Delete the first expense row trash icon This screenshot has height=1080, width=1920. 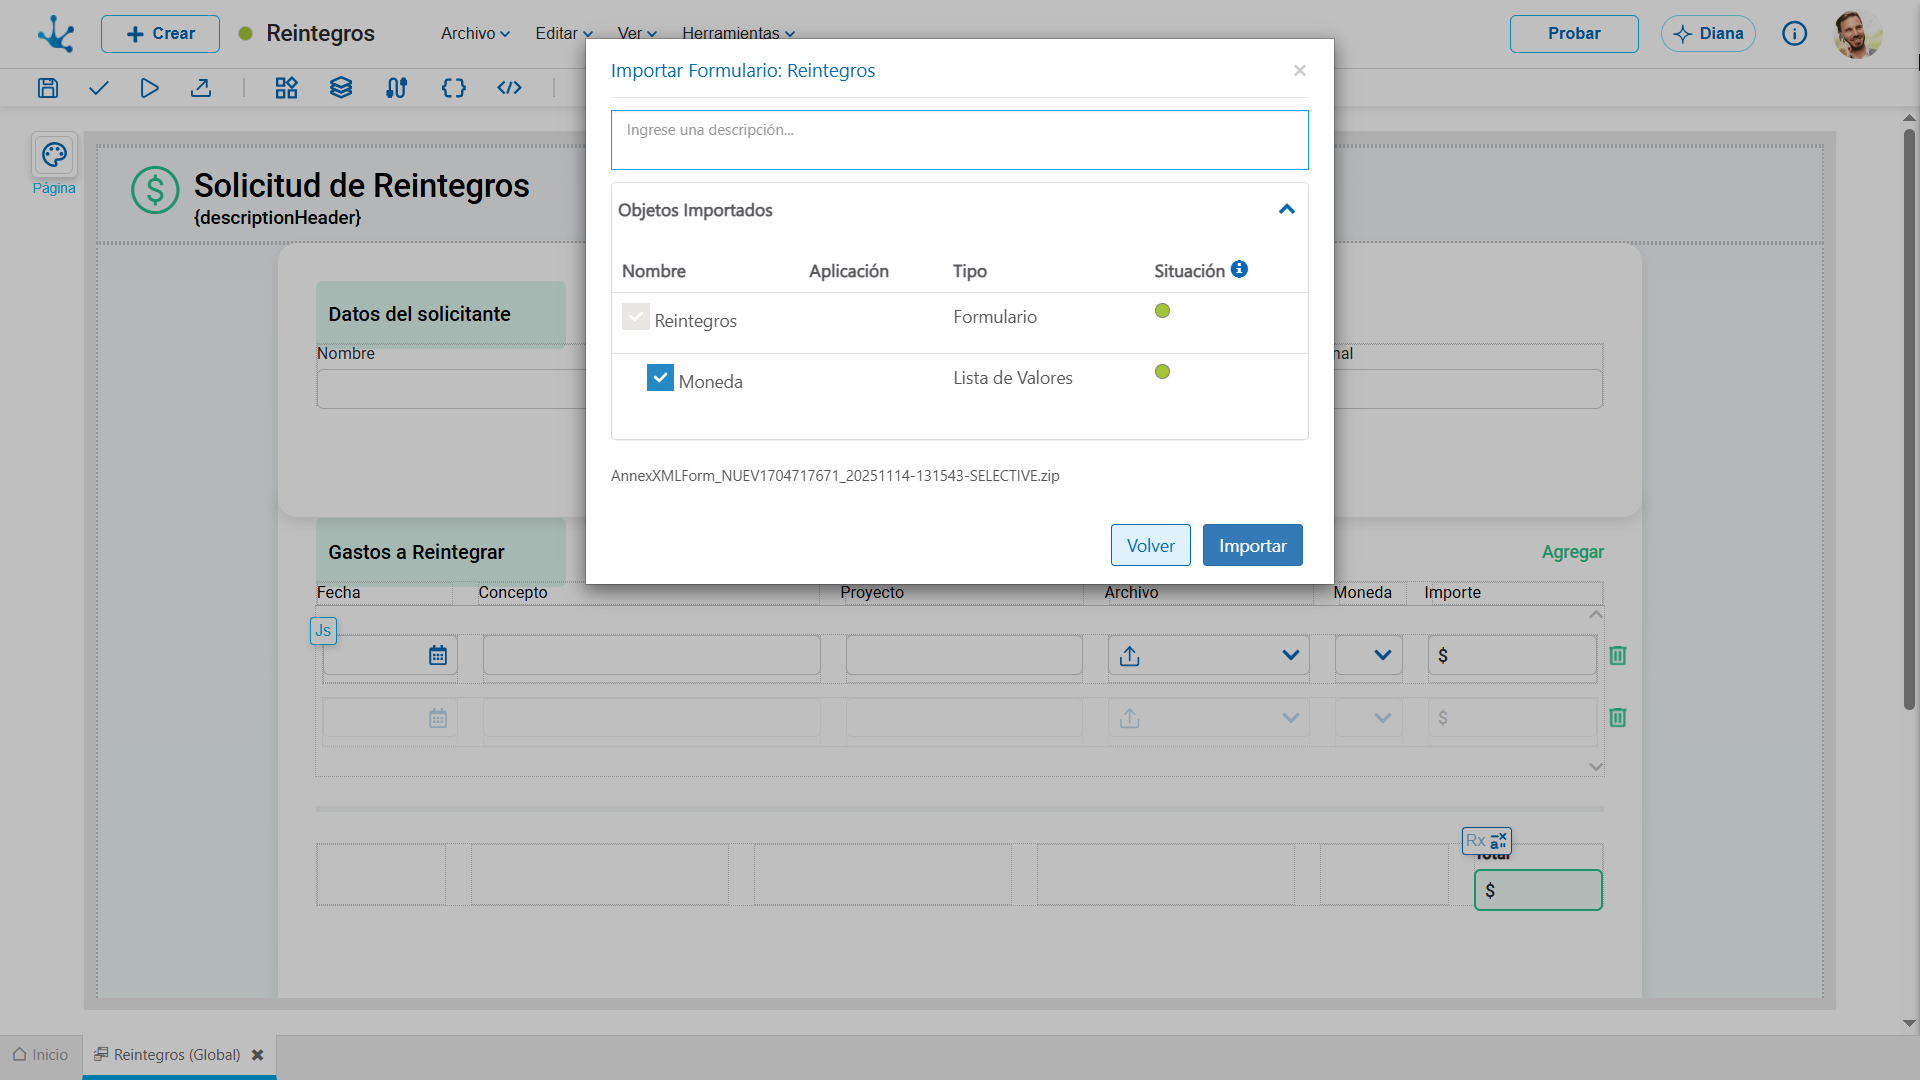tap(1618, 656)
